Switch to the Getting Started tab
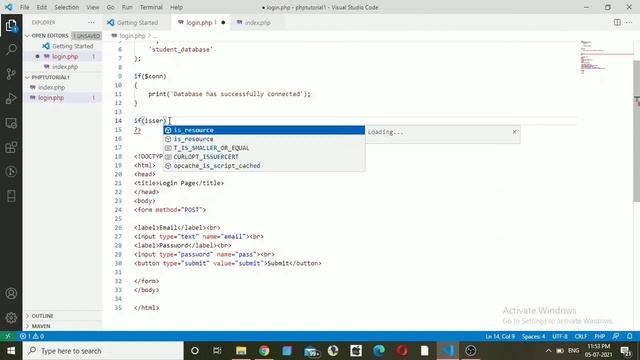This screenshot has height=360, width=640. [x=137, y=22]
